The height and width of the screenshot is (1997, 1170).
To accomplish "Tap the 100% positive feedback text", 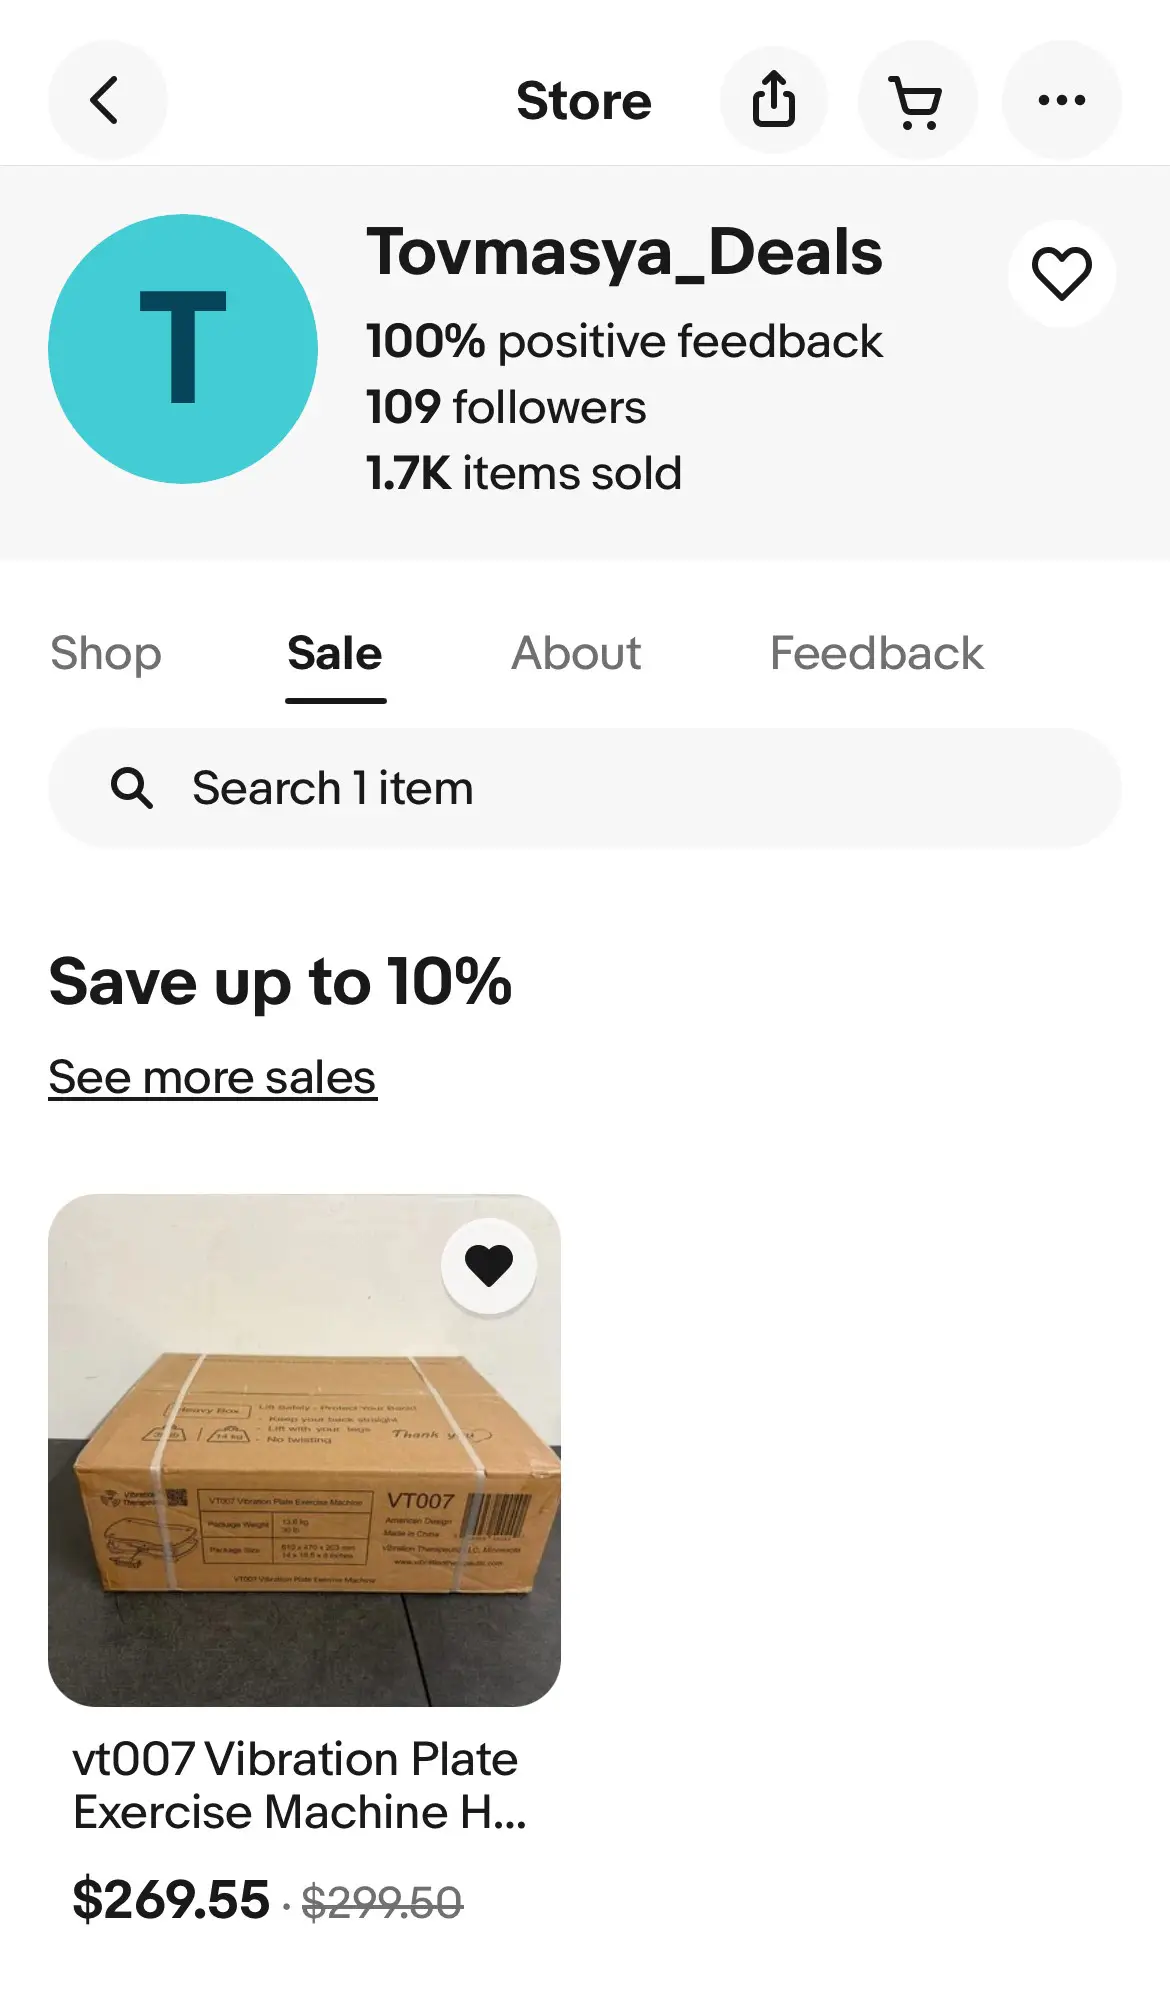I will click(624, 342).
